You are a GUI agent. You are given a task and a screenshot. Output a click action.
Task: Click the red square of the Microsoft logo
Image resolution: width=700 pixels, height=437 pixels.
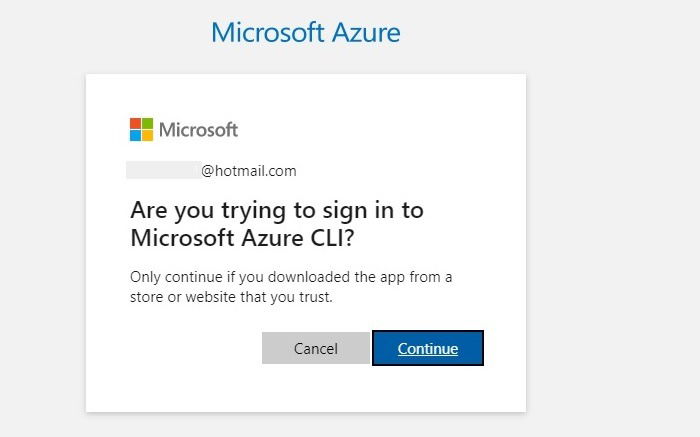coord(135,123)
